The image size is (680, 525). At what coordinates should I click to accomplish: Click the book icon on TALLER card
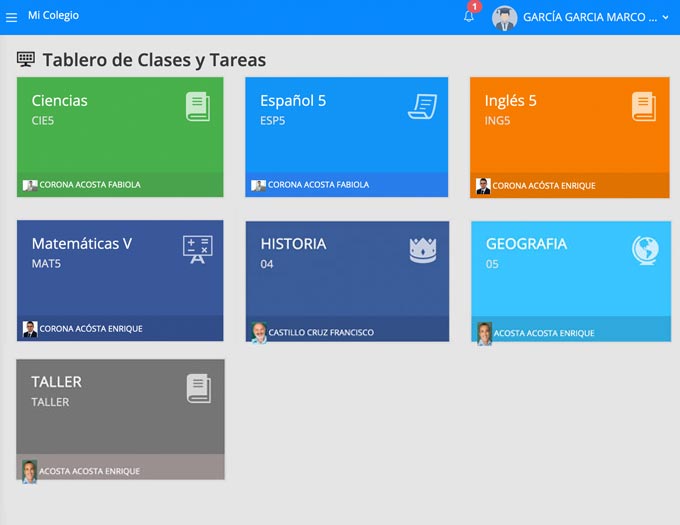[199, 388]
